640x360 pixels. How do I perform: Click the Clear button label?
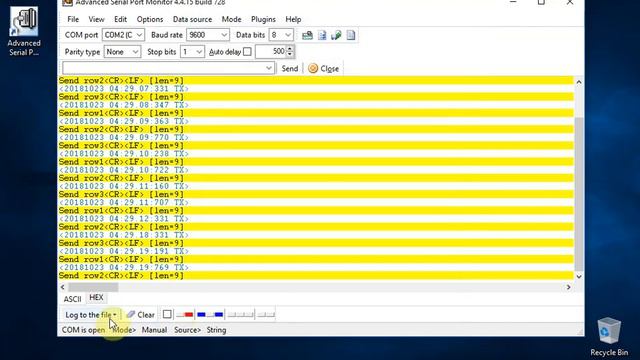point(146,315)
